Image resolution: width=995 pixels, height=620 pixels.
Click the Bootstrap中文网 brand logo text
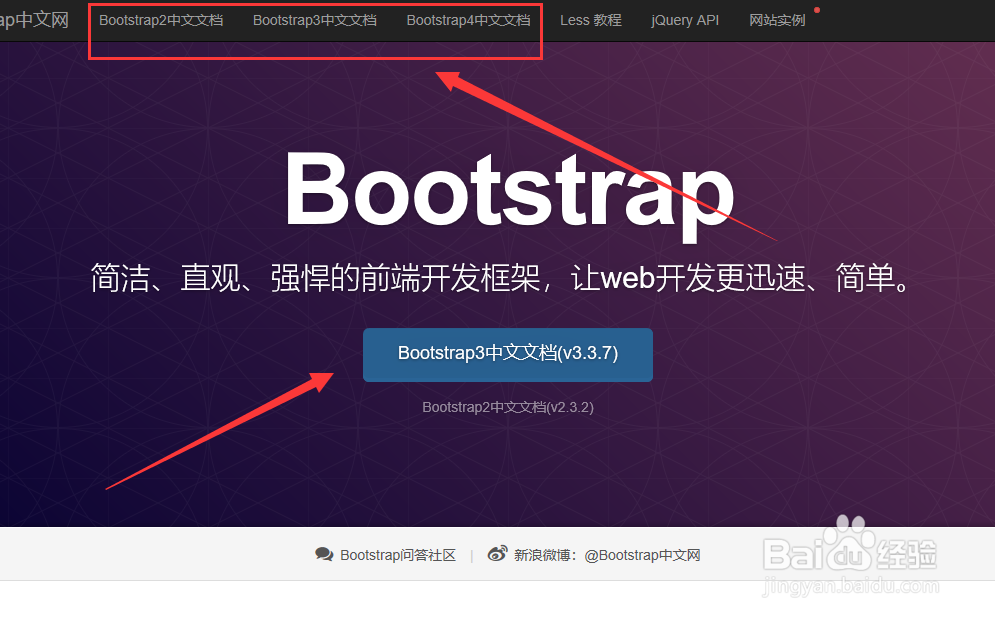click(x=34, y=20)
